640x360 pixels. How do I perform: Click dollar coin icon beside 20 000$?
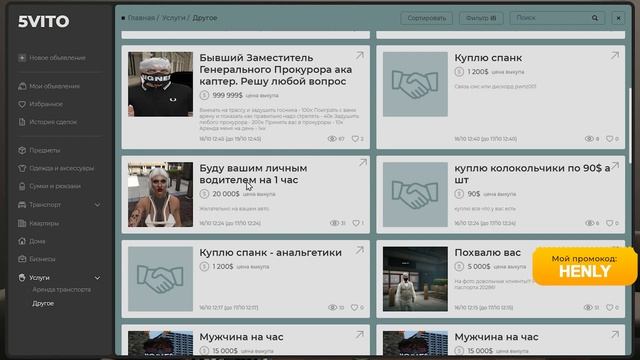click(204, 194)
